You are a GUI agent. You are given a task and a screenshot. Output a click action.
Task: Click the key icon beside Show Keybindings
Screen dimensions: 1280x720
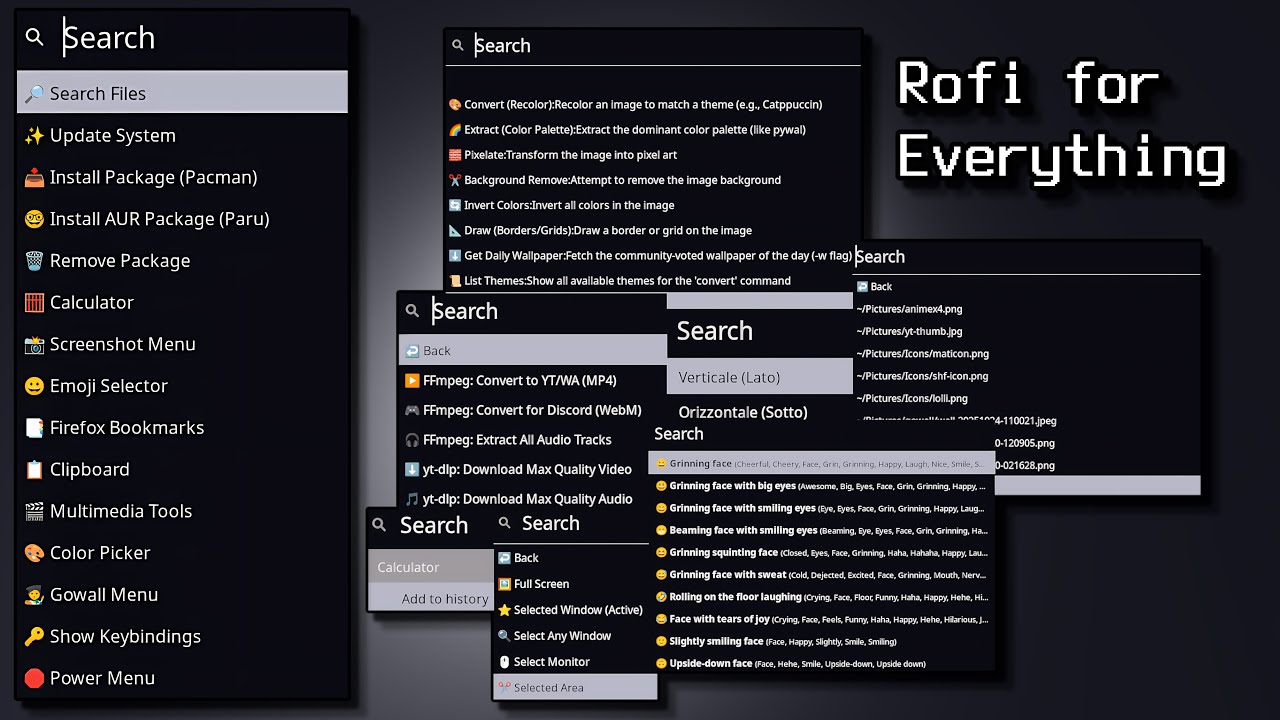click(34, 637)
